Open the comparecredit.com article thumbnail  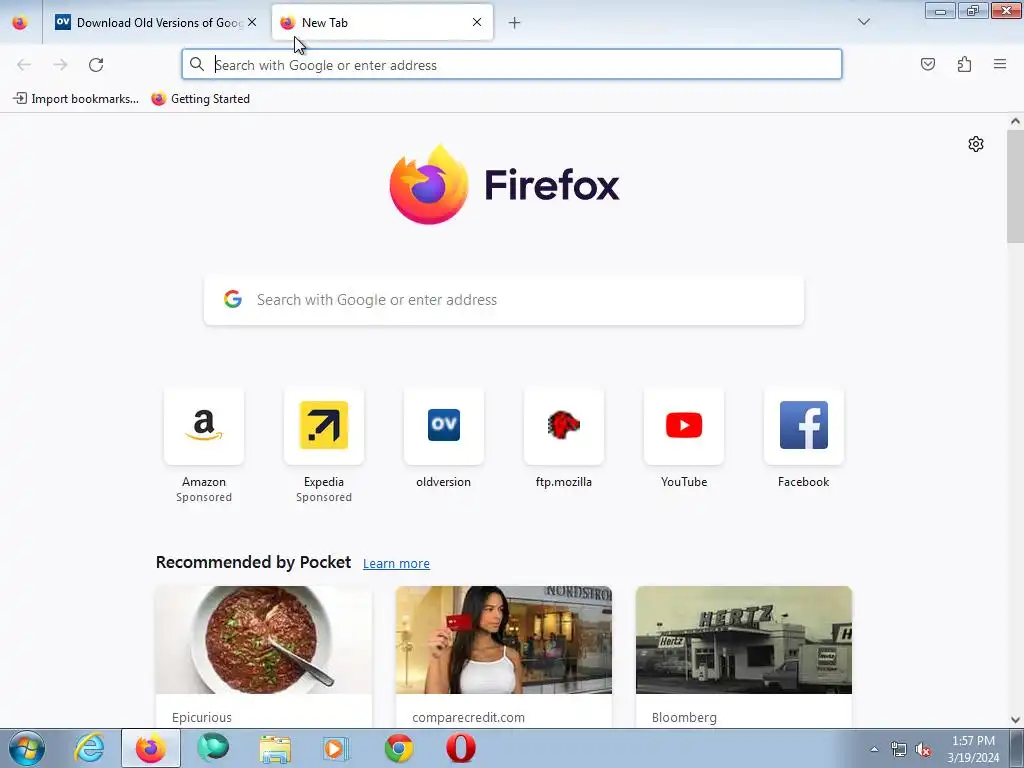pos(504,640)
